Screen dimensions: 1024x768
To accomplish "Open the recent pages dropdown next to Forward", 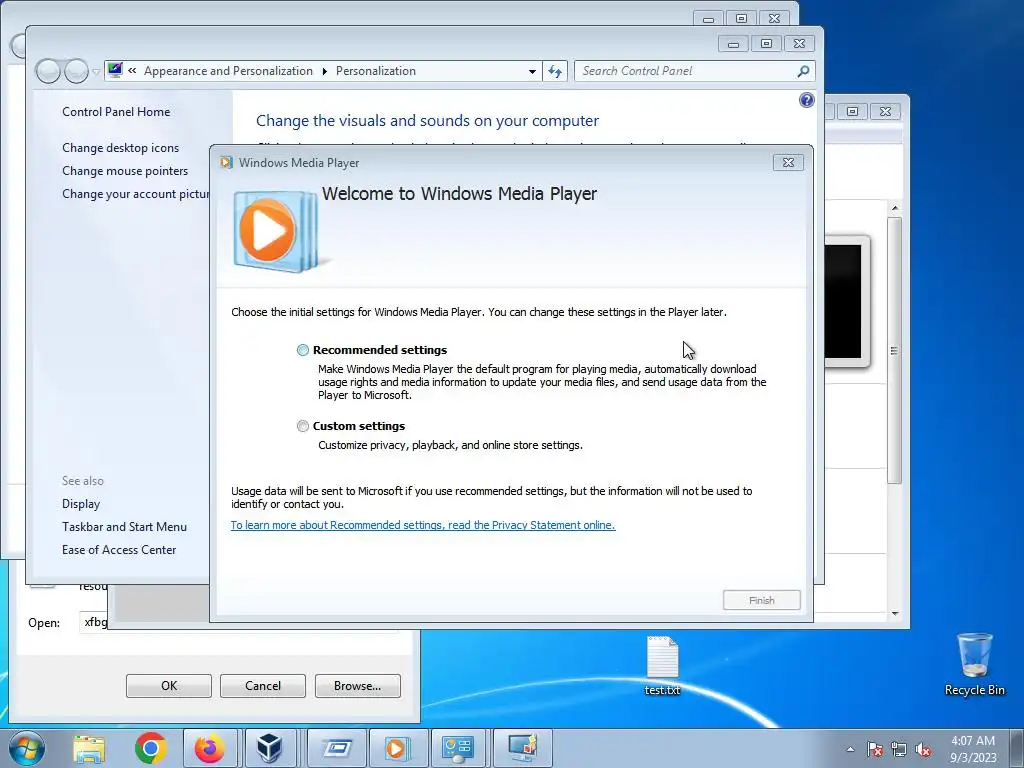I will (x=96, y=72).
